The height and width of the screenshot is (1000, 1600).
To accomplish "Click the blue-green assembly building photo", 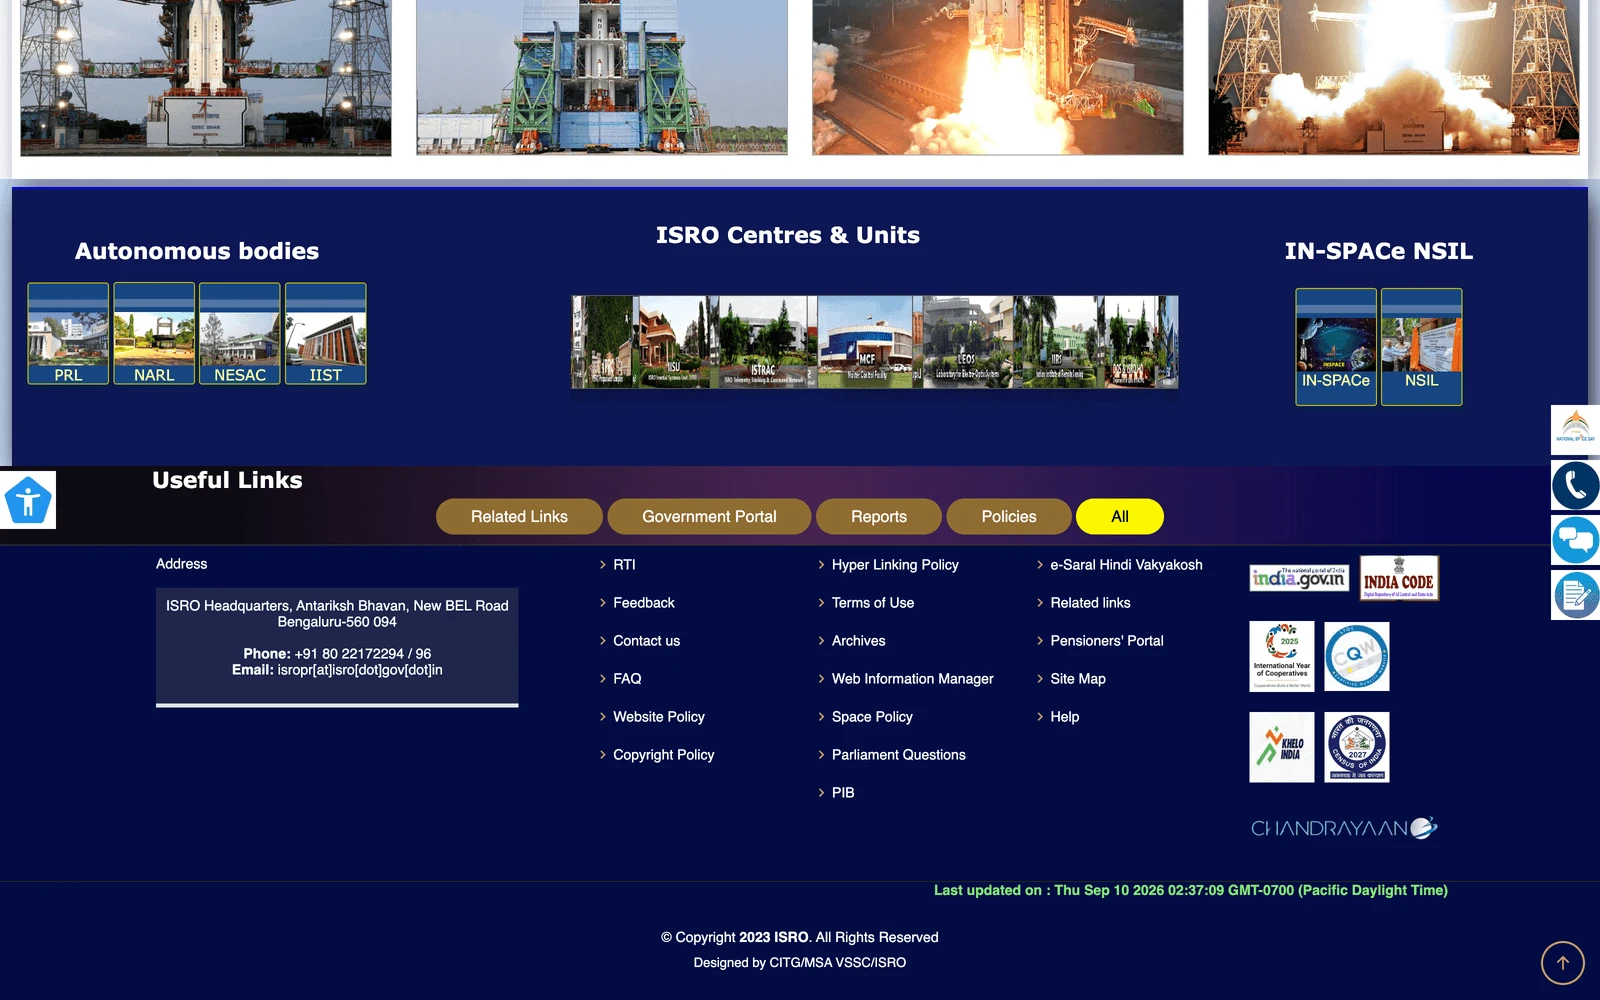I will click(x=602, y=77).
